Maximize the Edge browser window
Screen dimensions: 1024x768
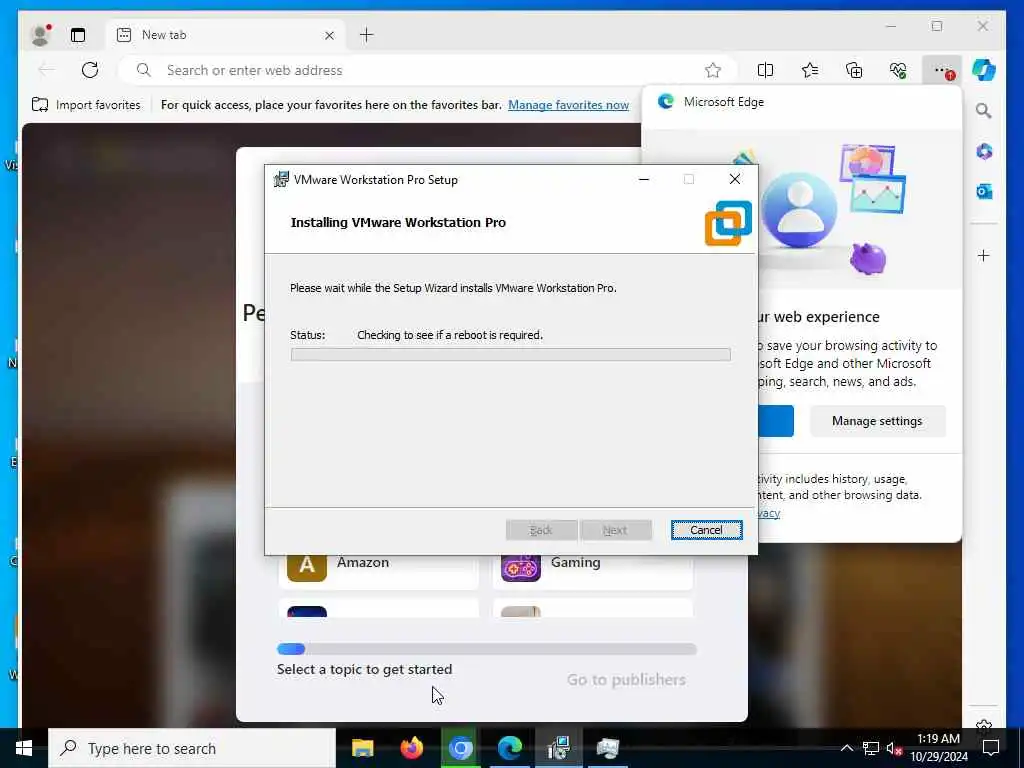click(936, 26)
